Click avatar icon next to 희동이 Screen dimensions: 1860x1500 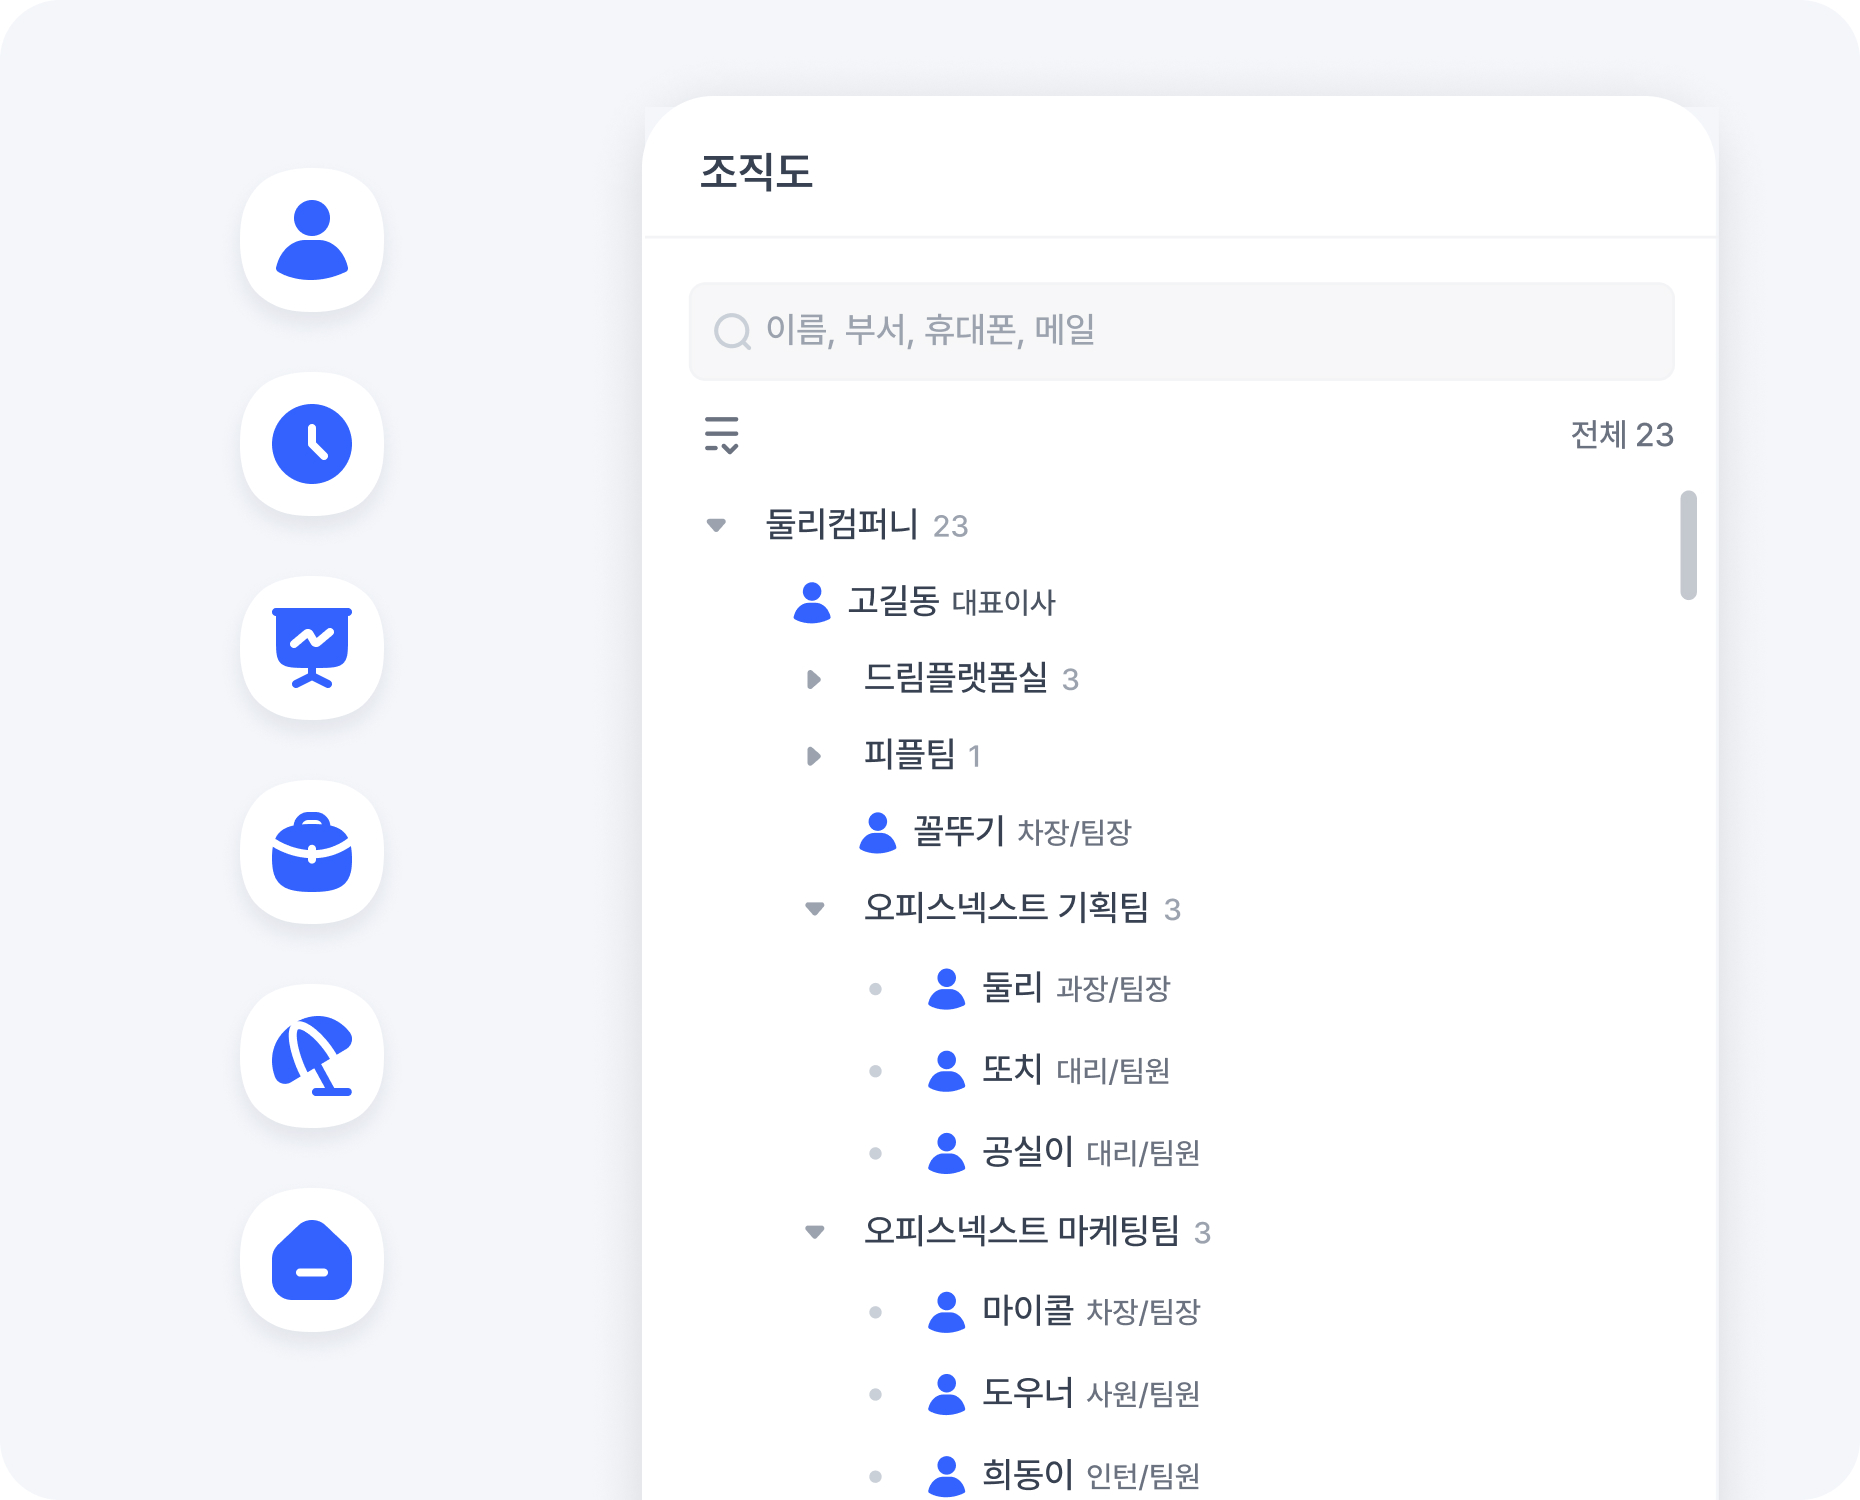click(946, 1475)
